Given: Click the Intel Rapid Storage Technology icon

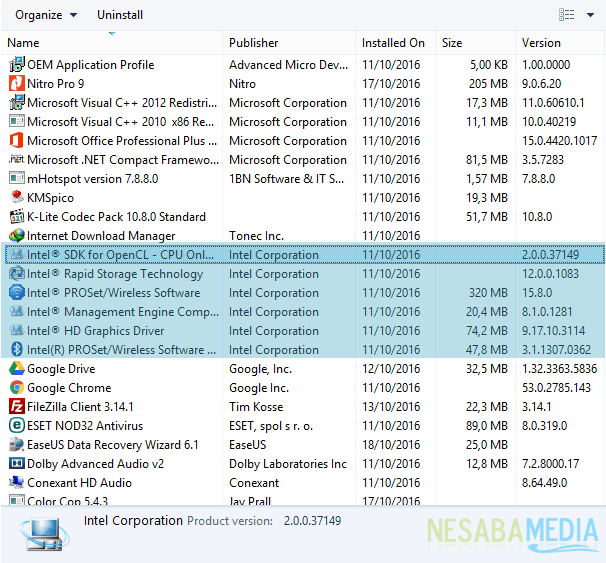Looking at the screenshot, I should [17, 273].
